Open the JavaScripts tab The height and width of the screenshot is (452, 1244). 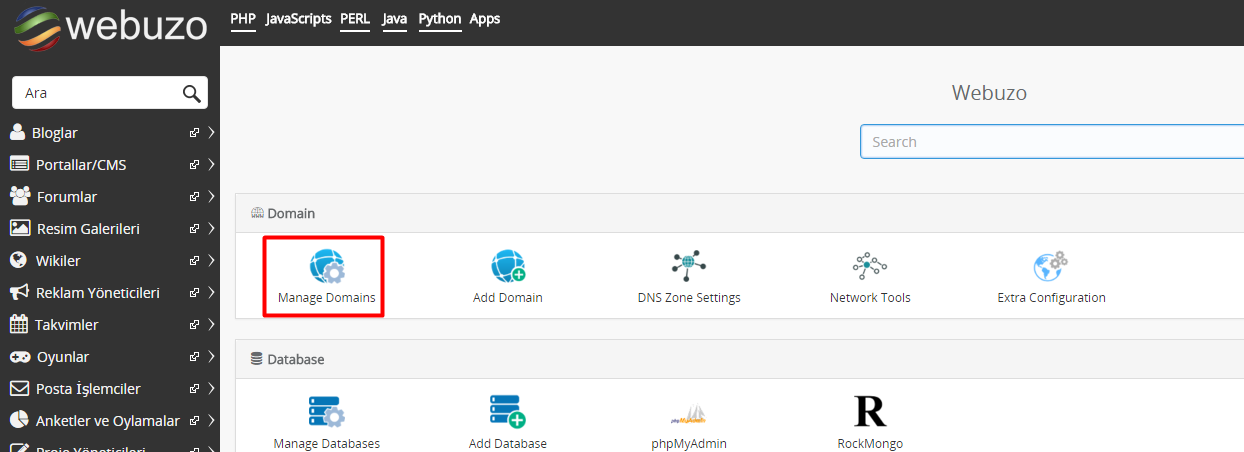click(298, 19)
